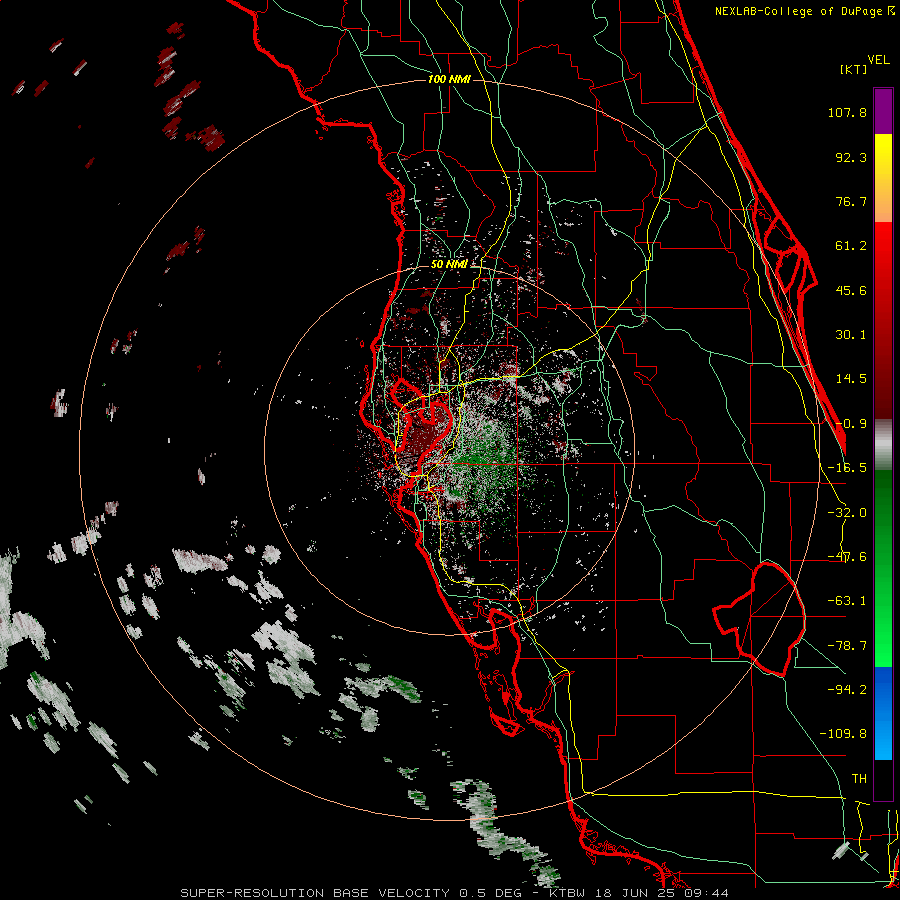The height and width of the screenshot is (900, 900).
Task: Select the 61.2 velocity scale value
Action: pyautogui.click(x=851, y=246)
